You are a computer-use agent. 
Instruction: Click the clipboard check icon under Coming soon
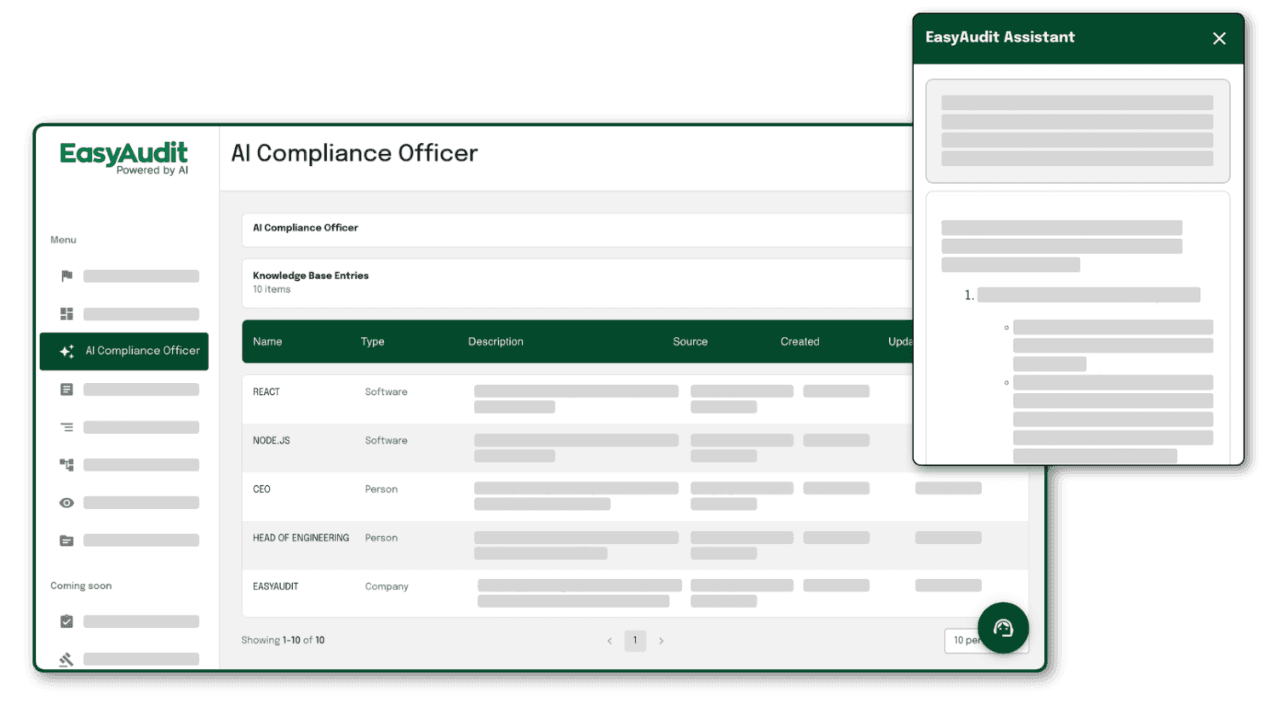[66, 621]
